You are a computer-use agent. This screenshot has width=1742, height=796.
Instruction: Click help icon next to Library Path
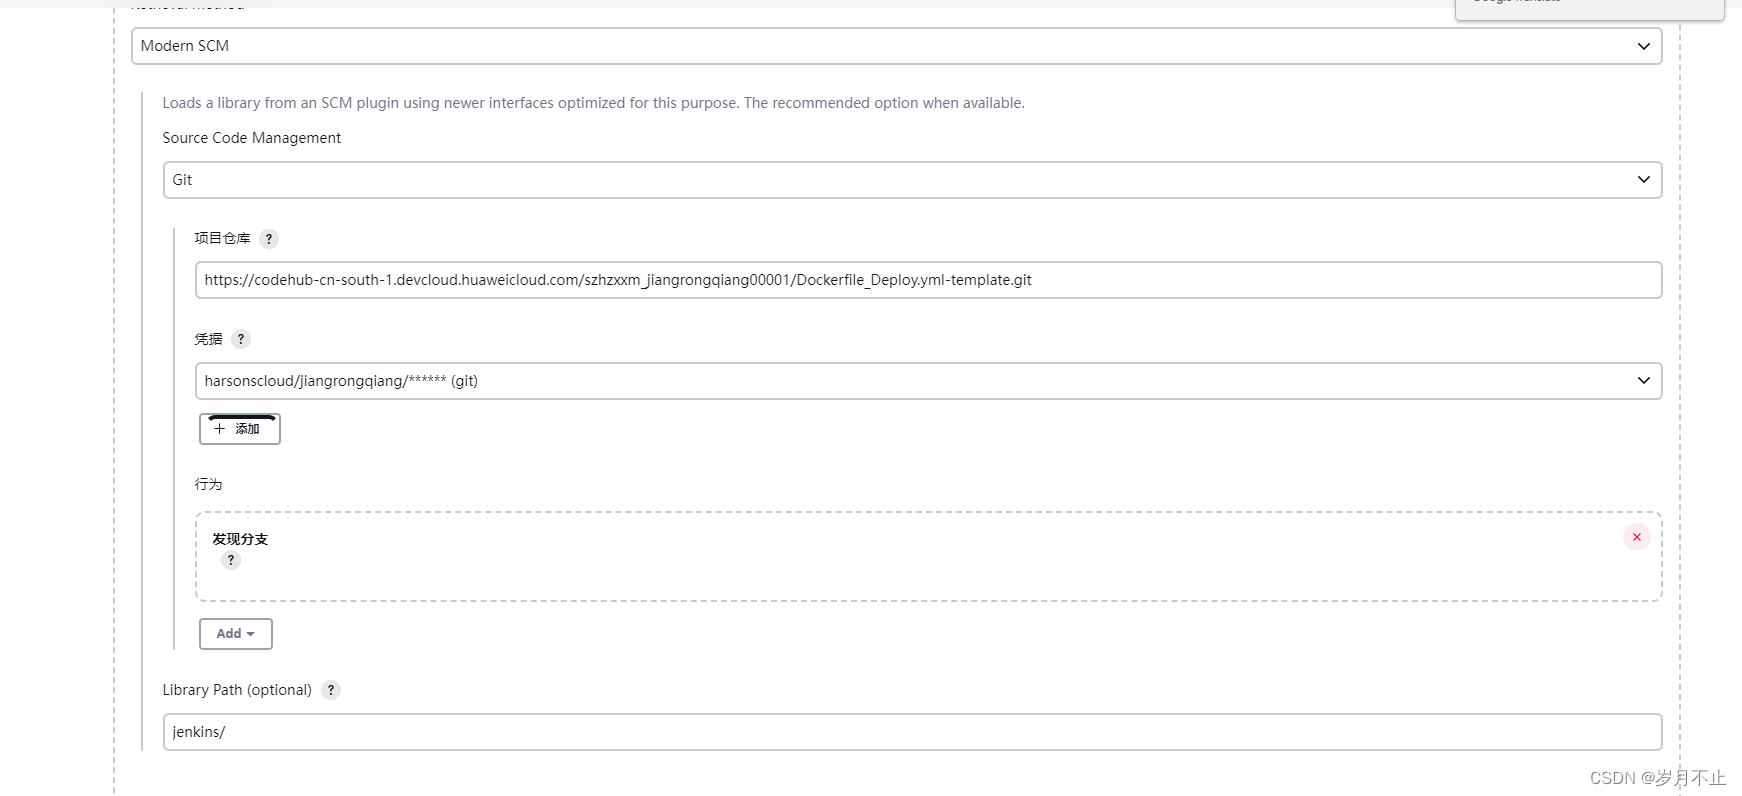click(331, 690)
